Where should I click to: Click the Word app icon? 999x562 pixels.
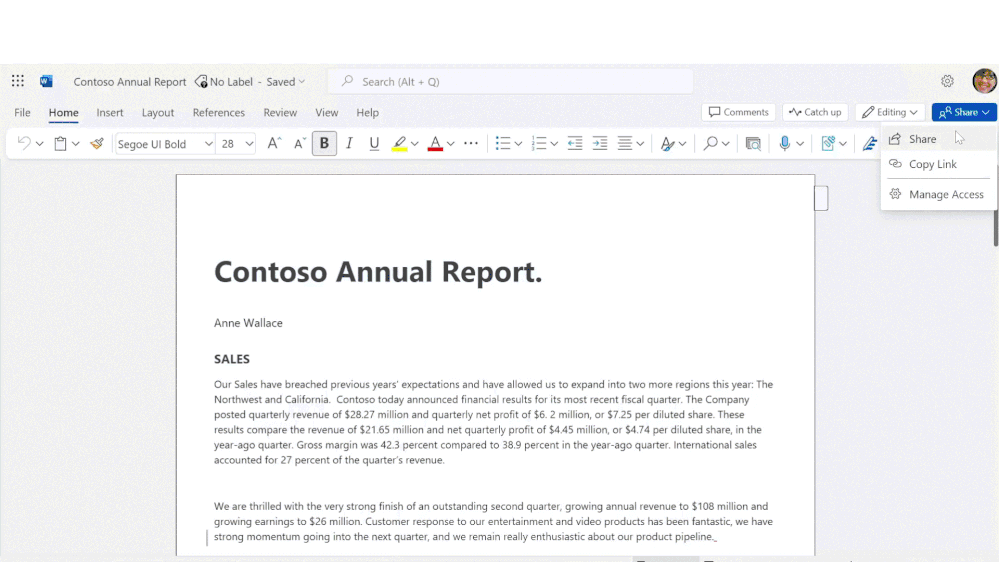46,81
